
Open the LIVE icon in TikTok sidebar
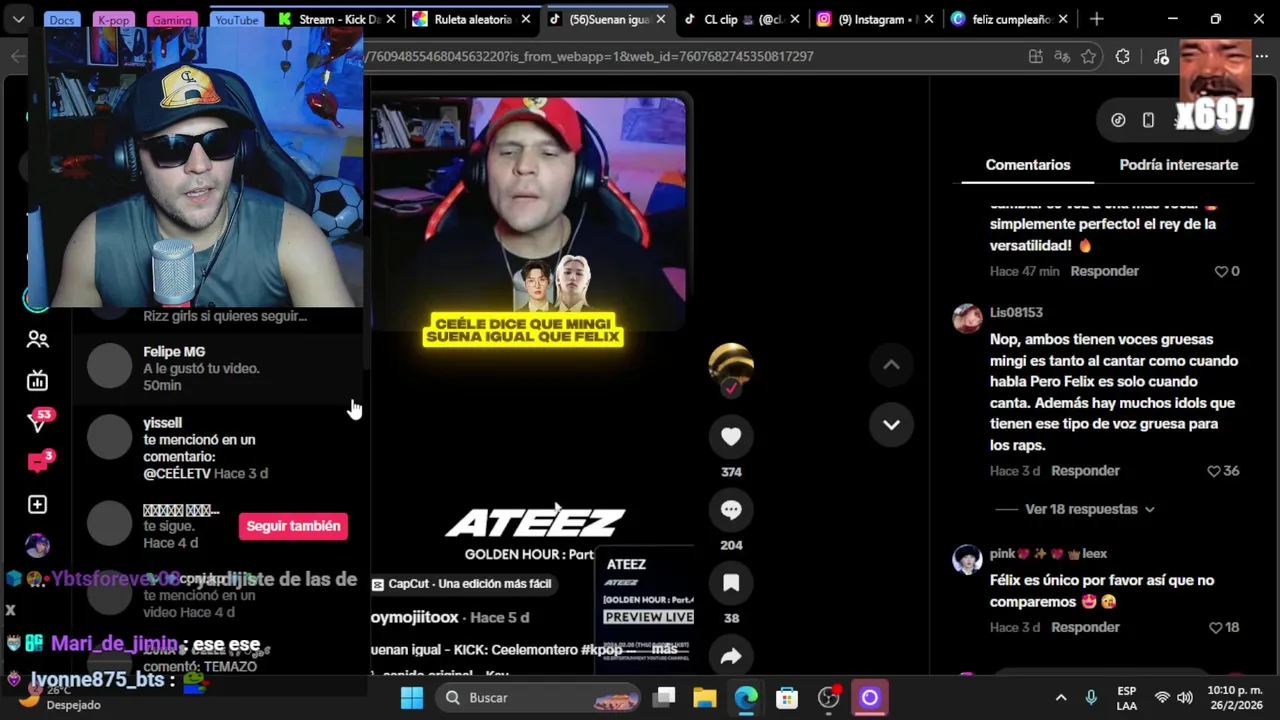(x=38, y=381)
